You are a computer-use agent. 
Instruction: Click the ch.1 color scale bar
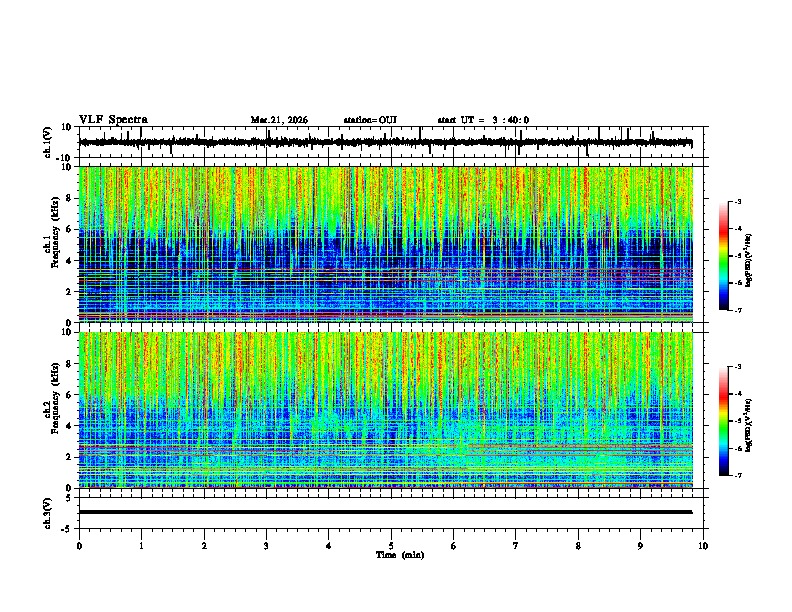(723, 256)
